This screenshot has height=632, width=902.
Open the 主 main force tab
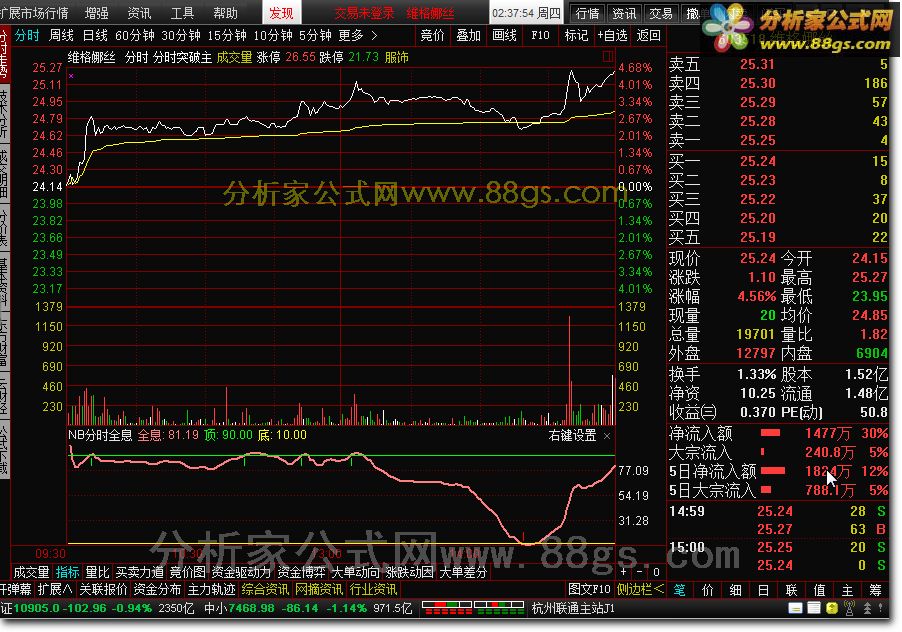coord(847,590)
